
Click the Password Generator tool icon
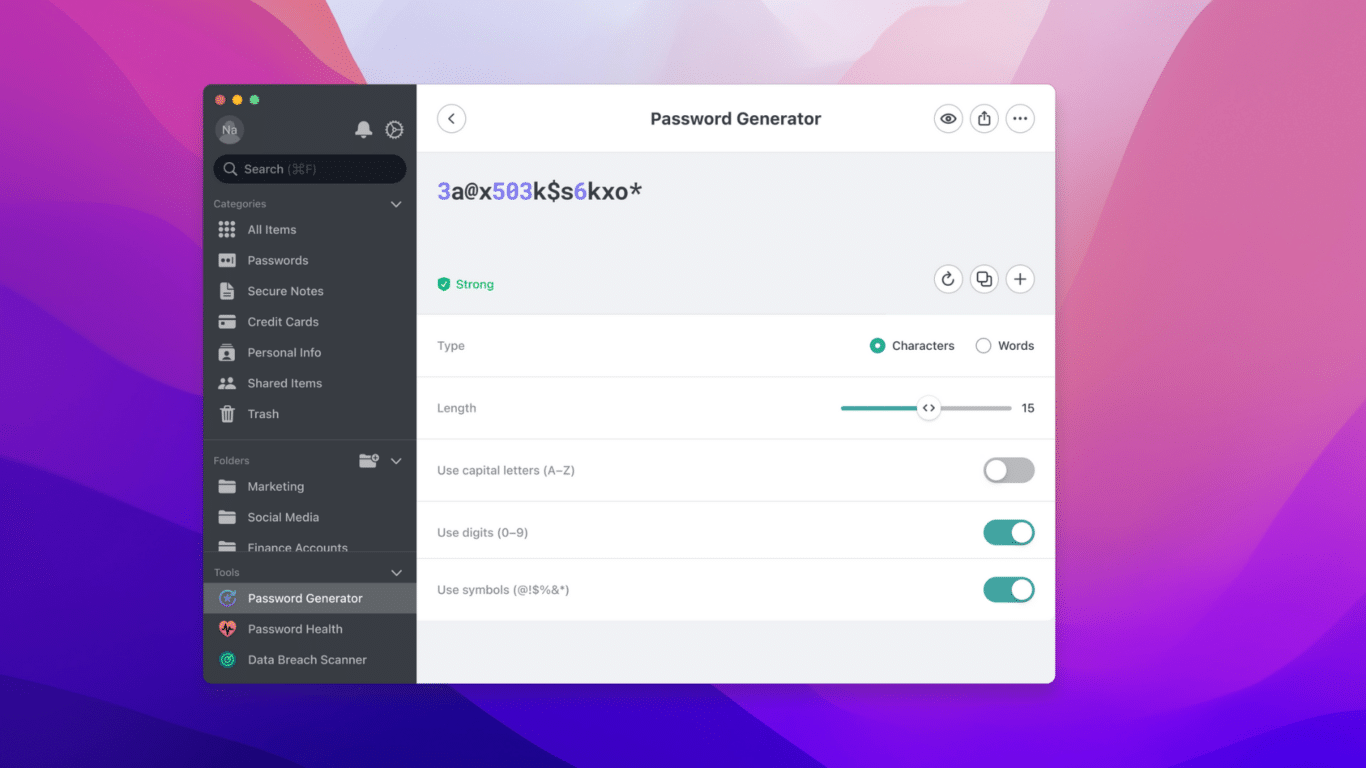coord(227,599)
